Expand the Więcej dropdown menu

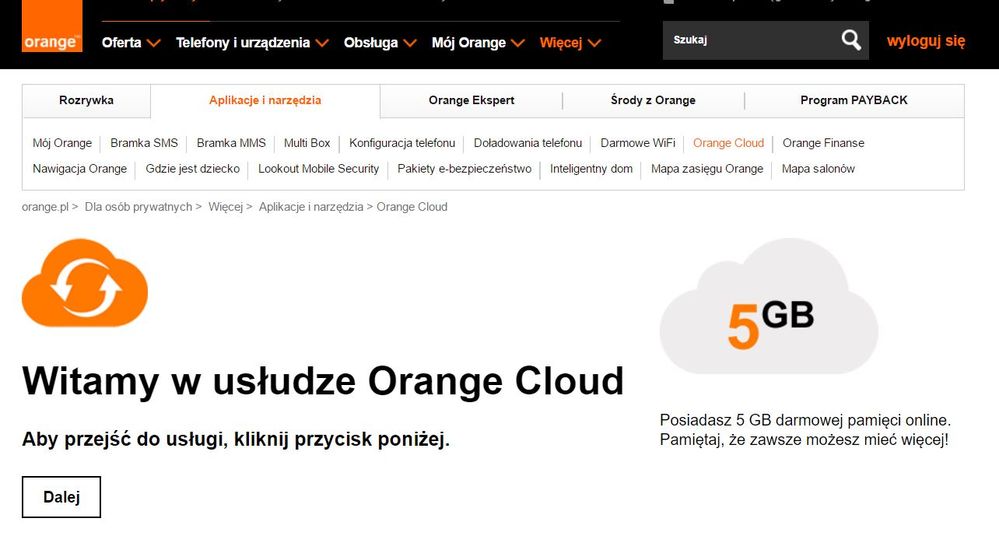(570, 43)
